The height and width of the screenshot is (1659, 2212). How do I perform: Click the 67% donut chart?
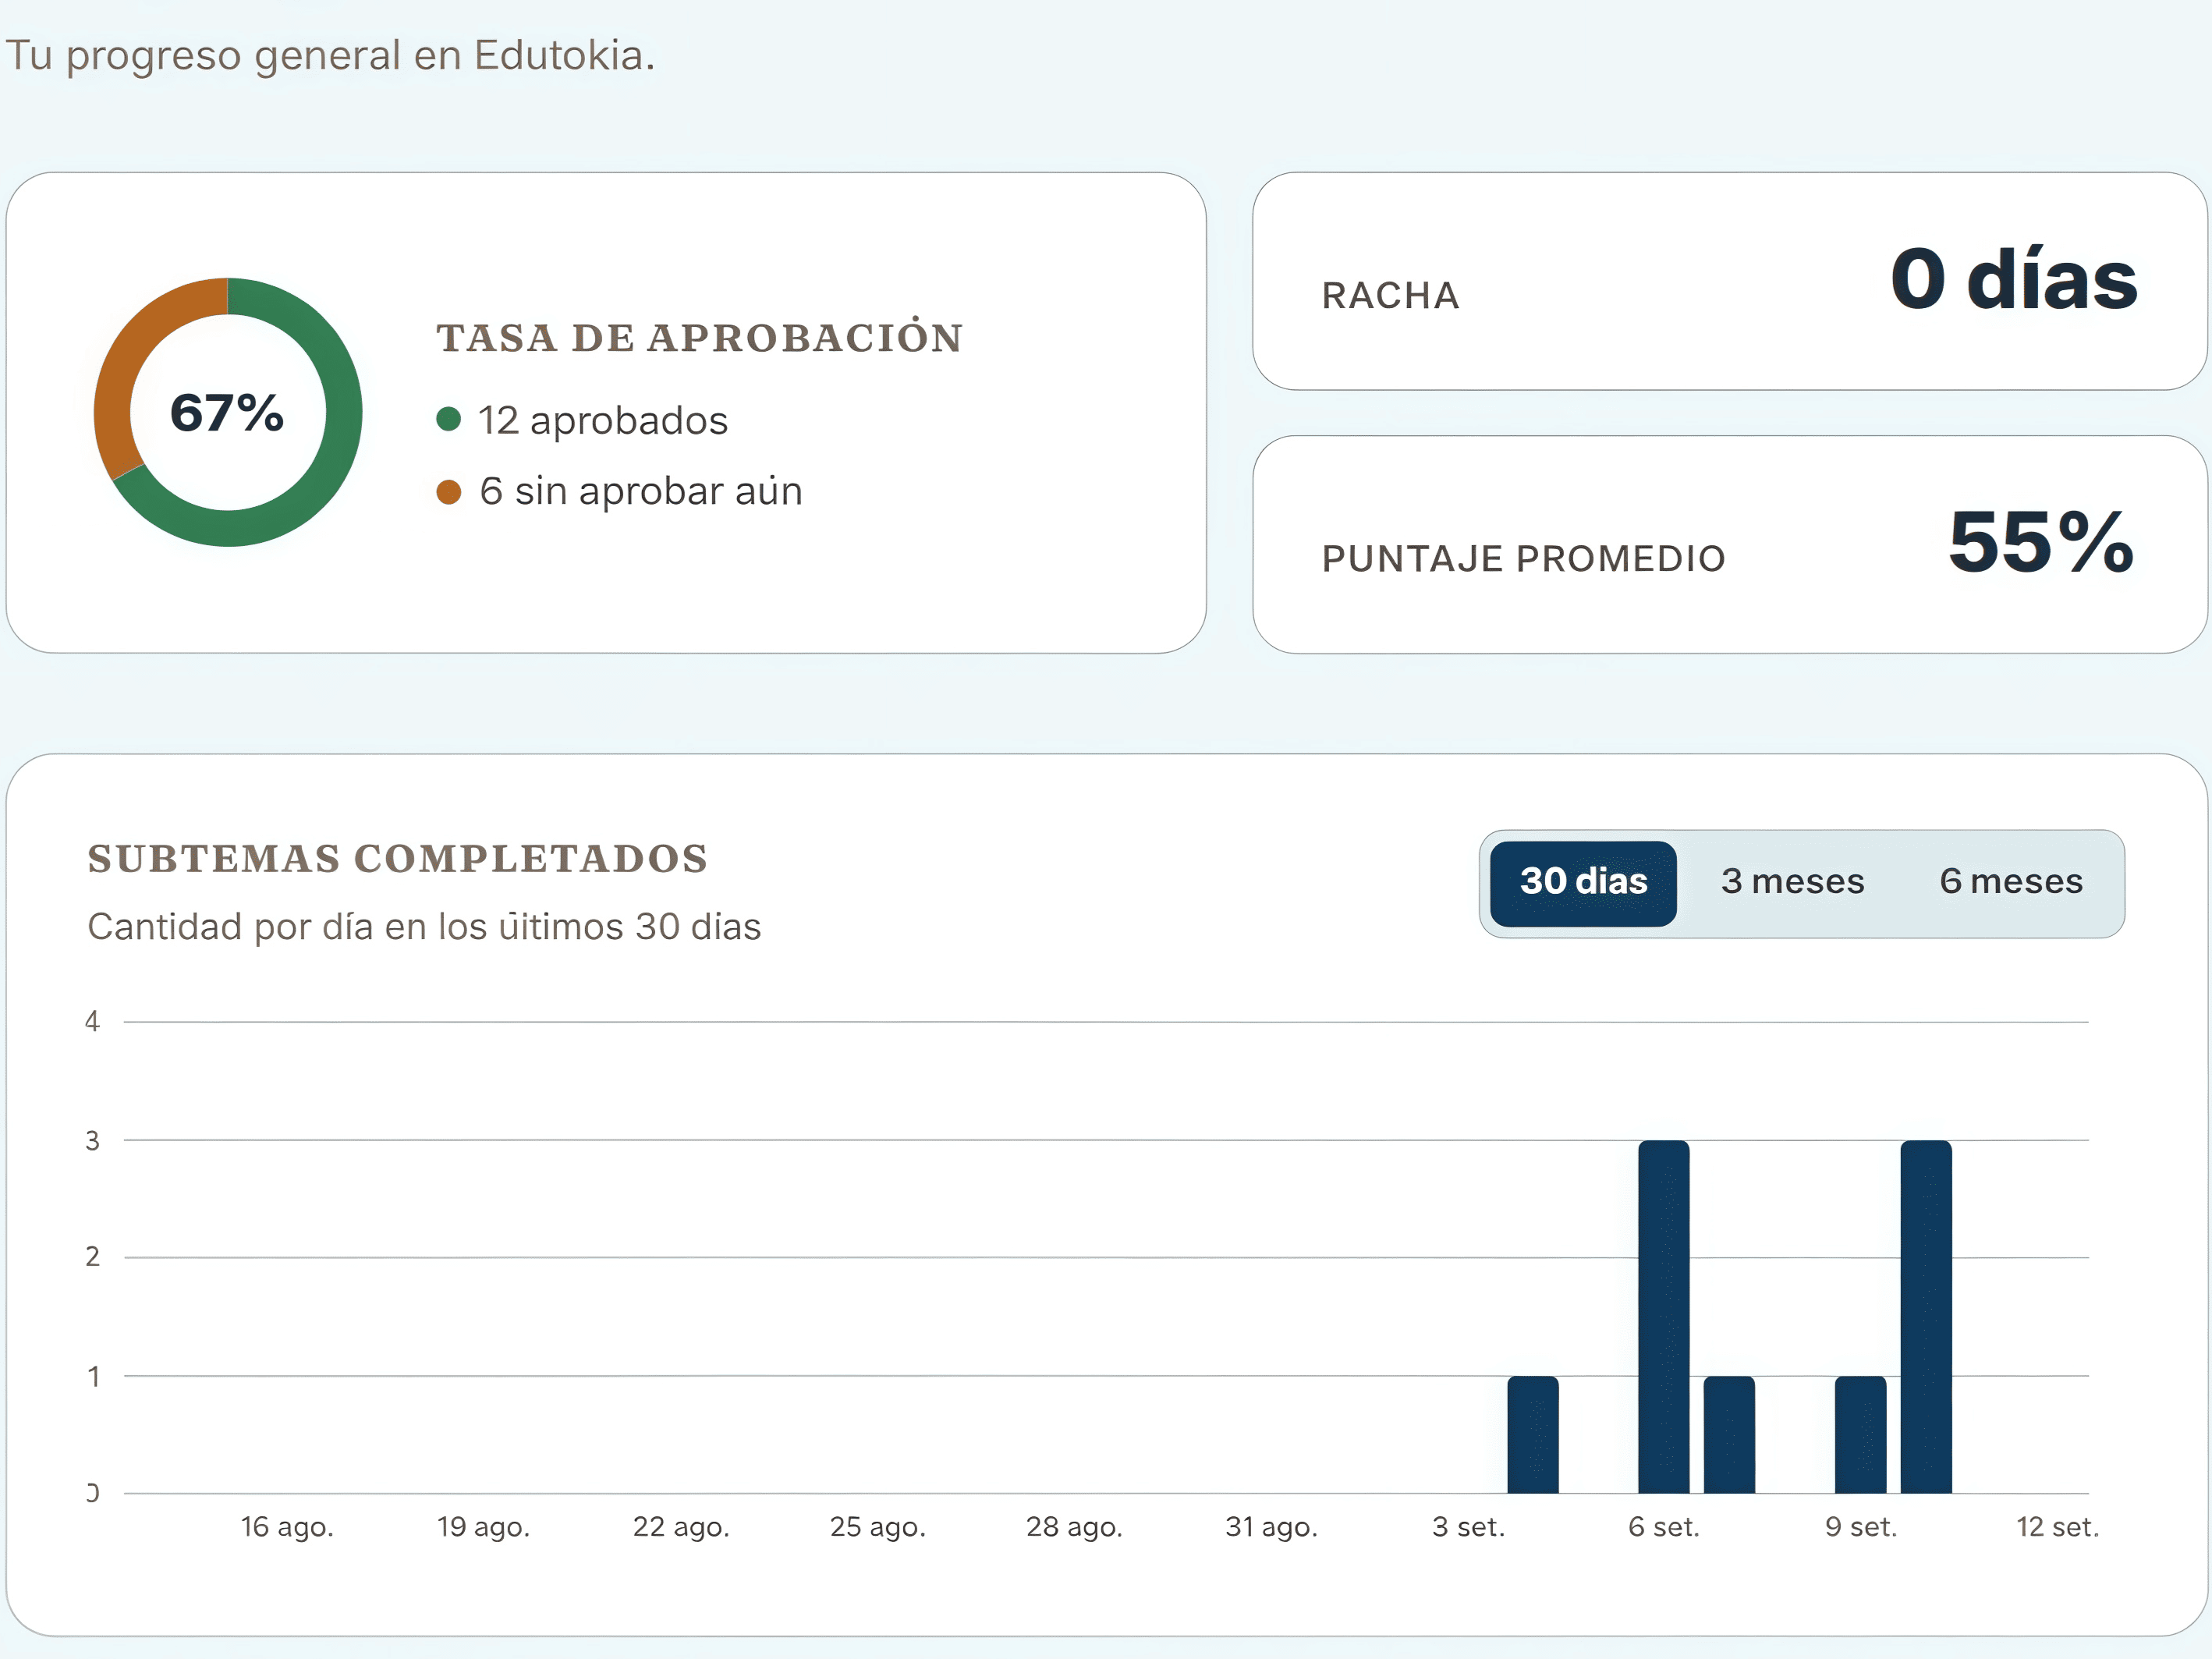pyautogui.click(x=228, y=412)
